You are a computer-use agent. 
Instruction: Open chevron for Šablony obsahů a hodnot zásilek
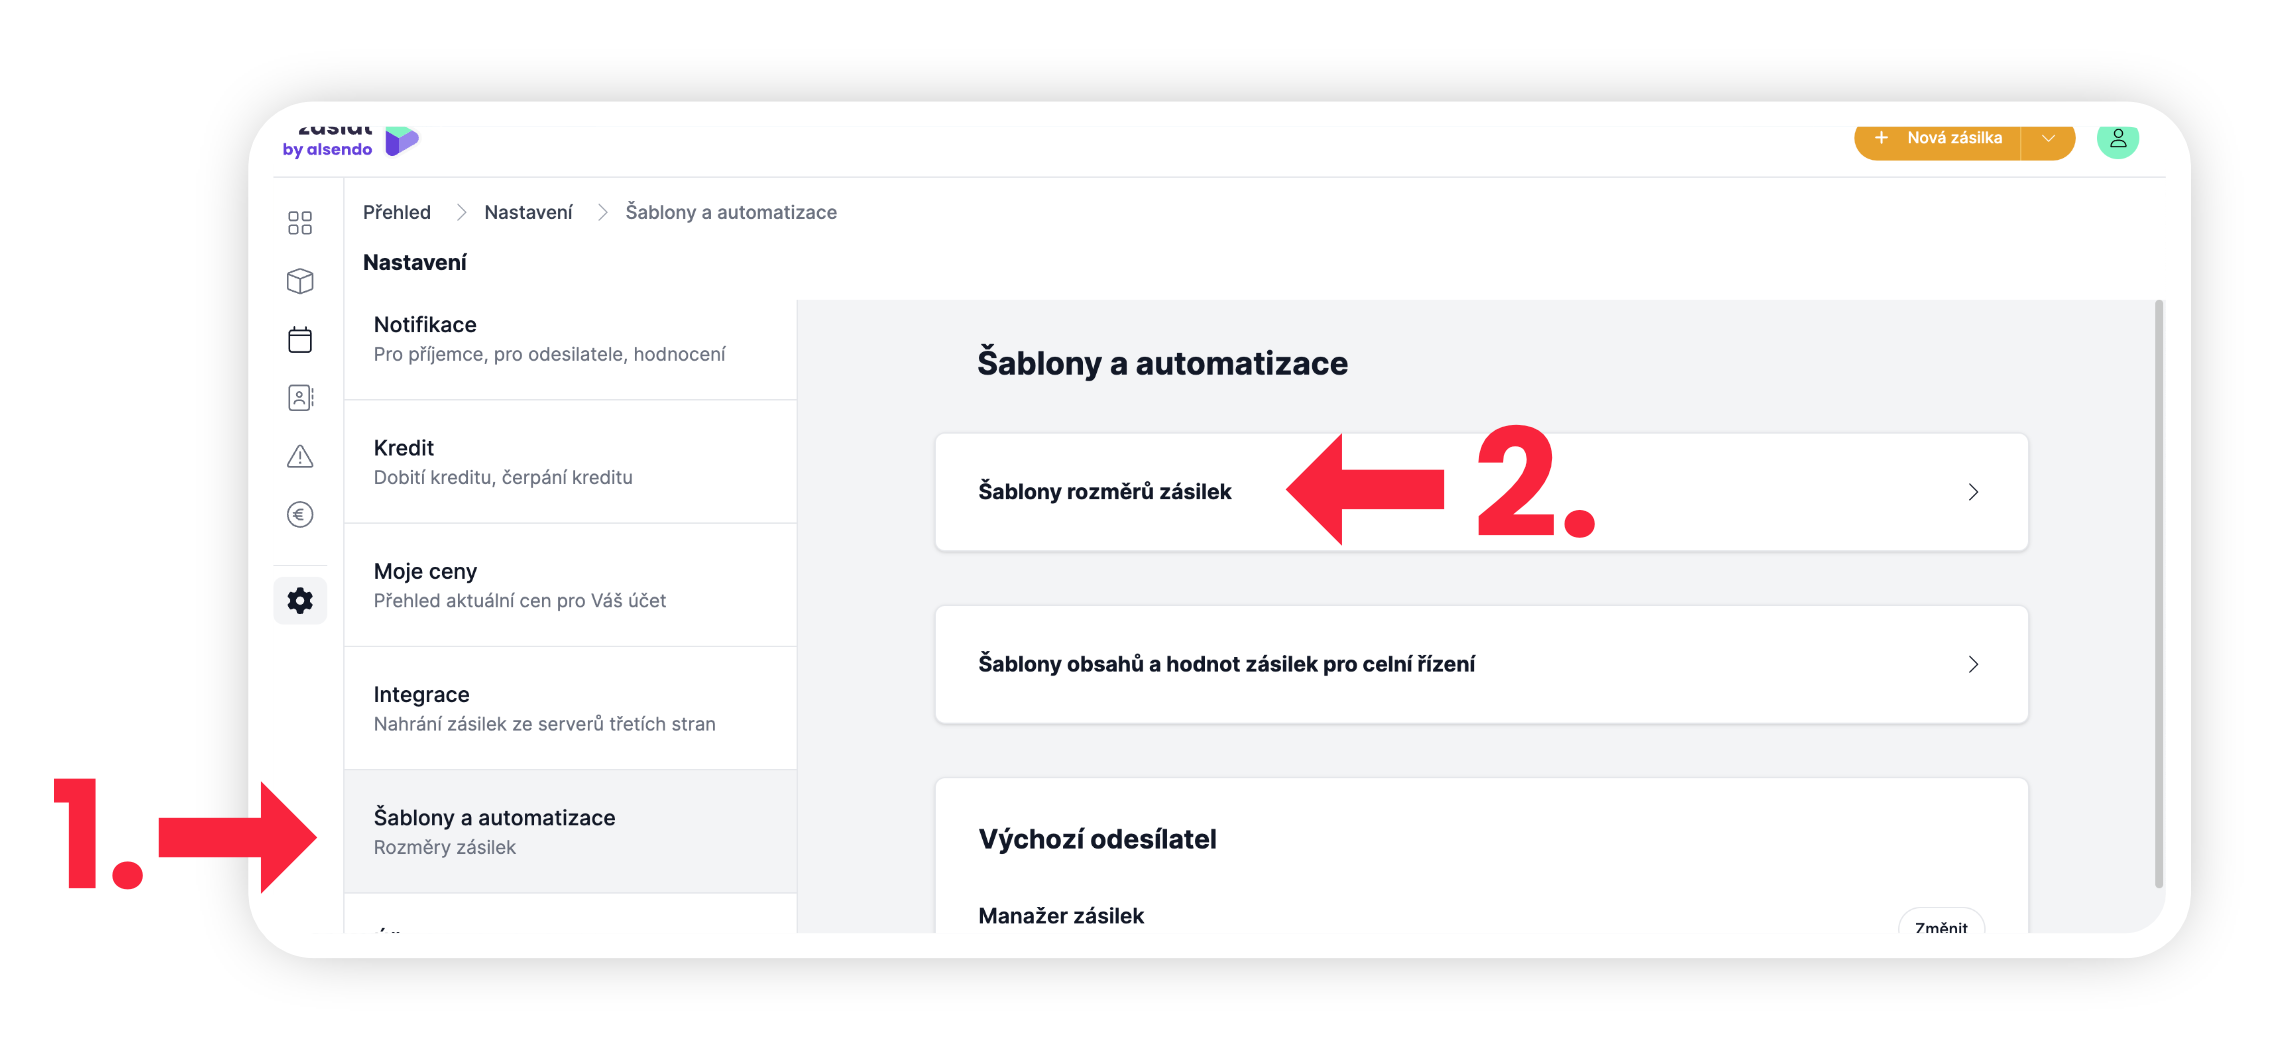point(1973,665)
